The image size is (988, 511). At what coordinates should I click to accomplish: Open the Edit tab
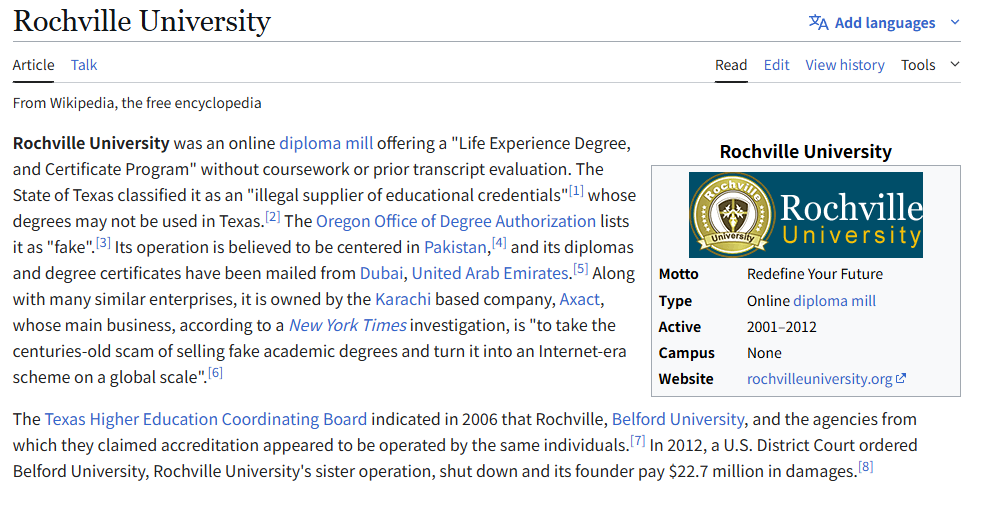(x=776, y=65)
